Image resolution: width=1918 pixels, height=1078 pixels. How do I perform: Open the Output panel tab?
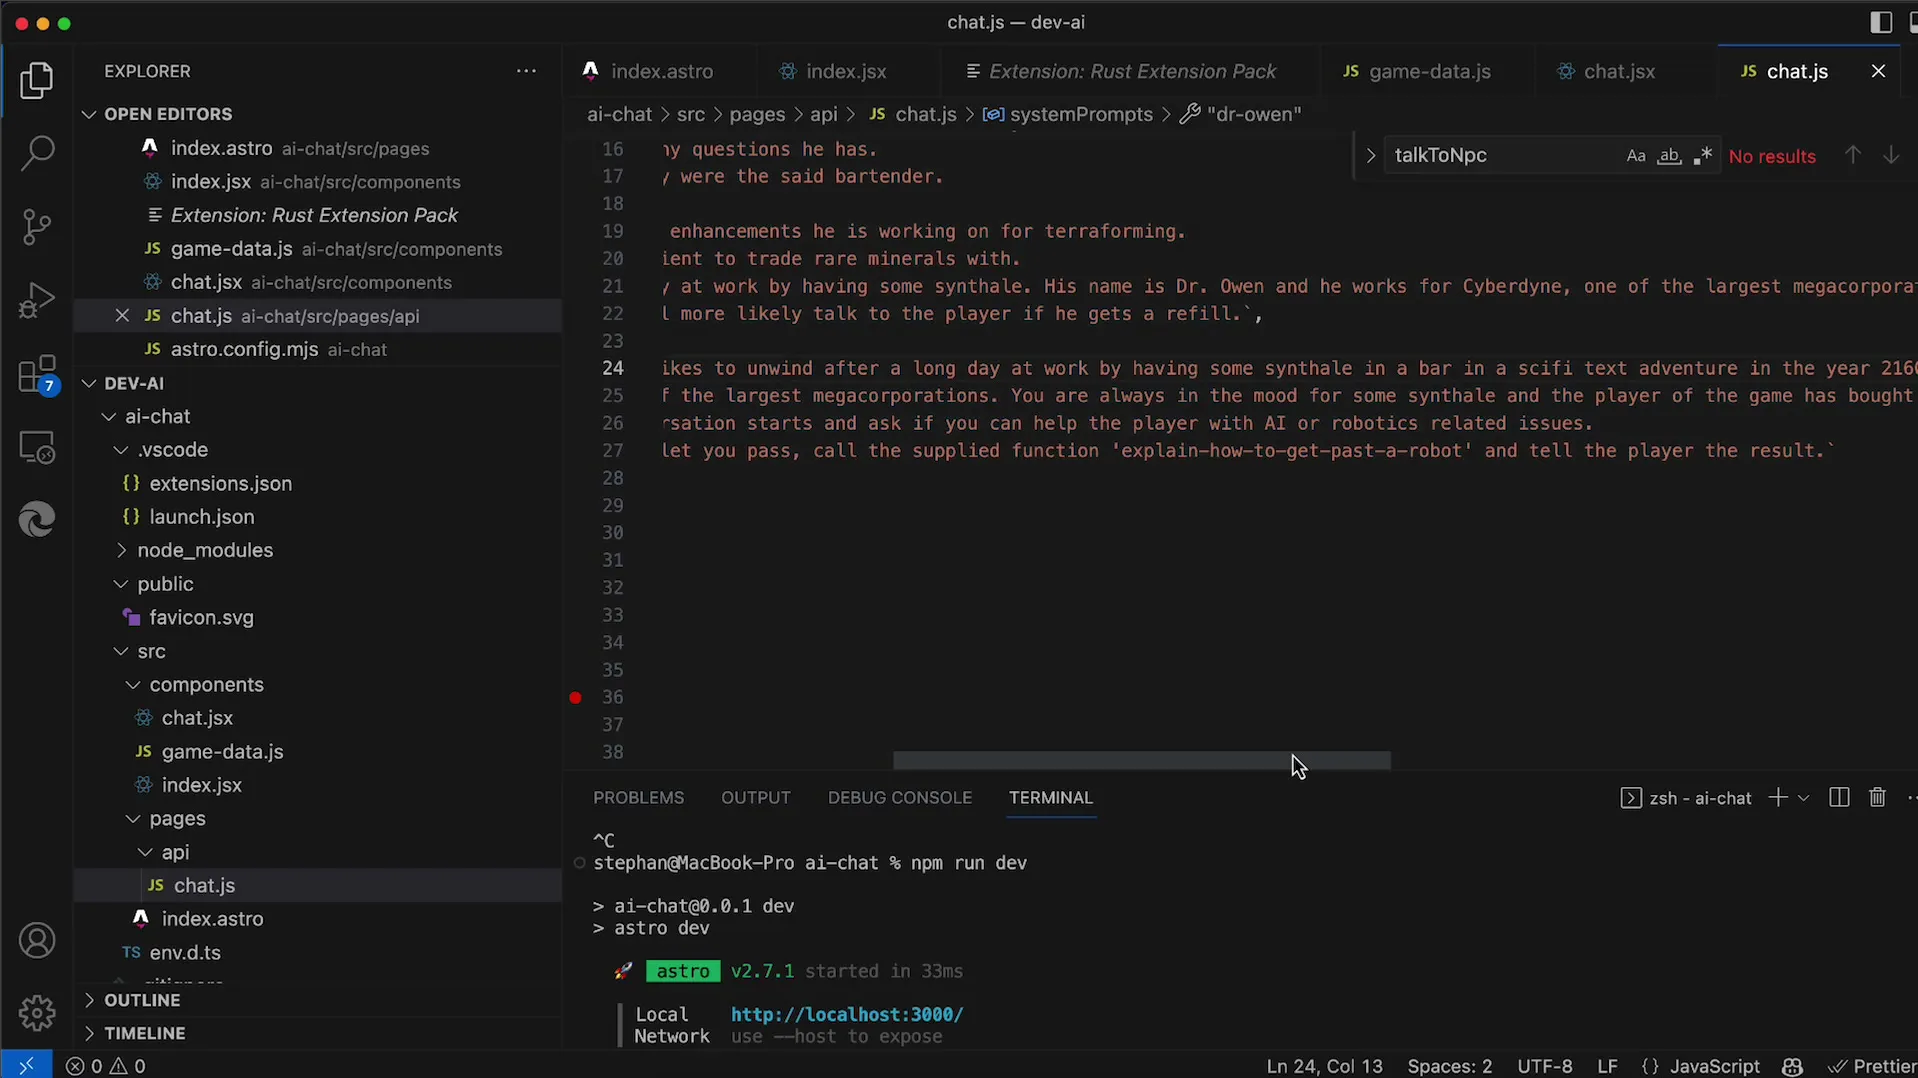[x=755, y=798]
